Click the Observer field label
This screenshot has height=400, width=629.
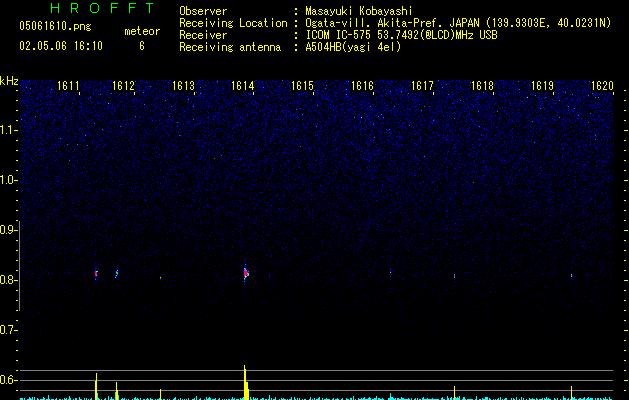(203, 11)
